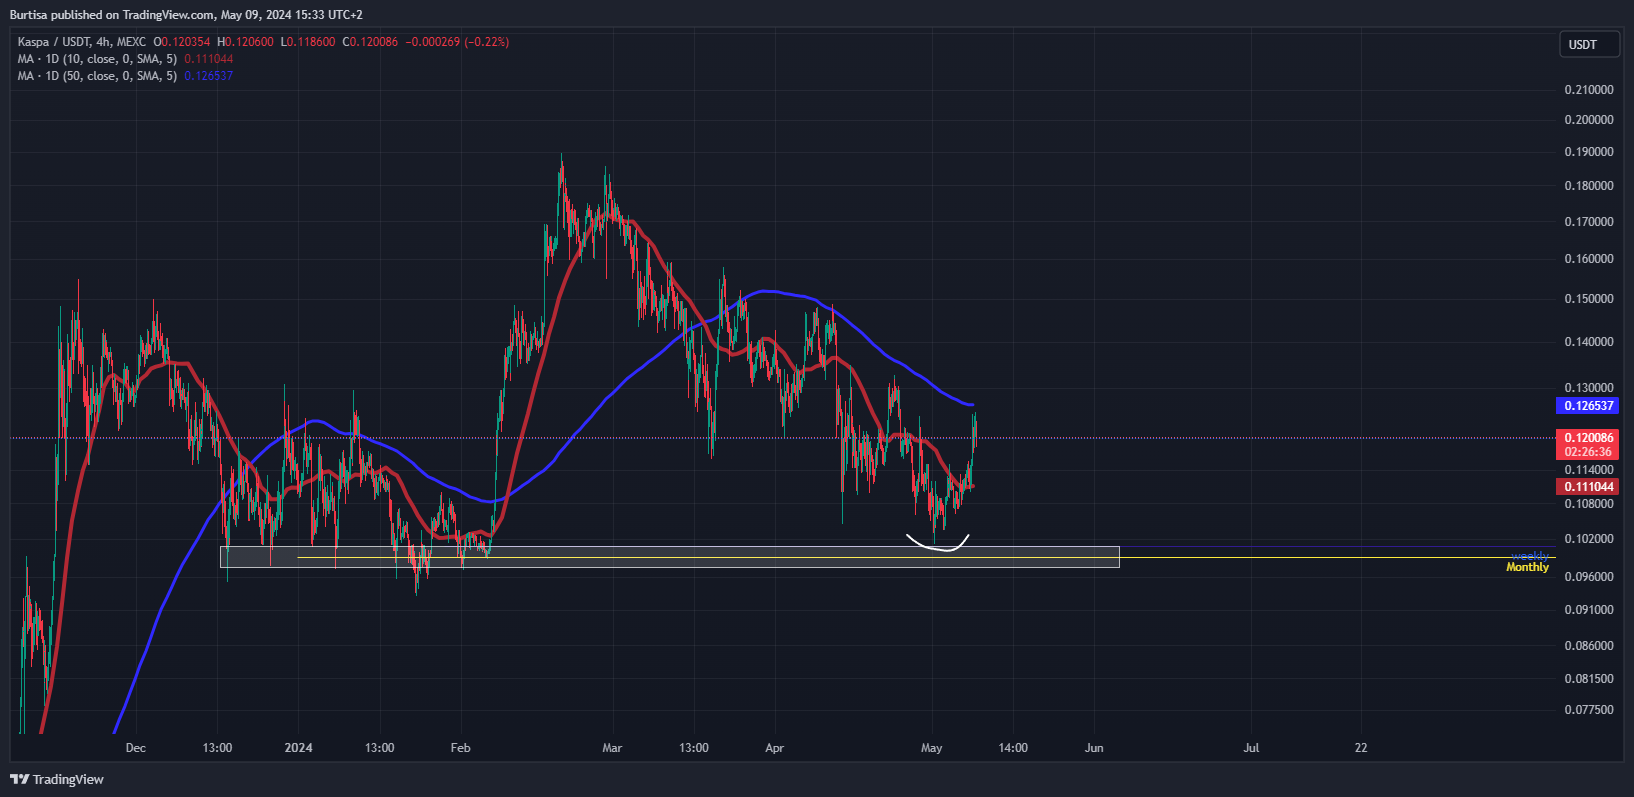This screenshot has height=797, width=1634.
Task: Click the 0.130000 price axis label
Action: pos(1589,388)
